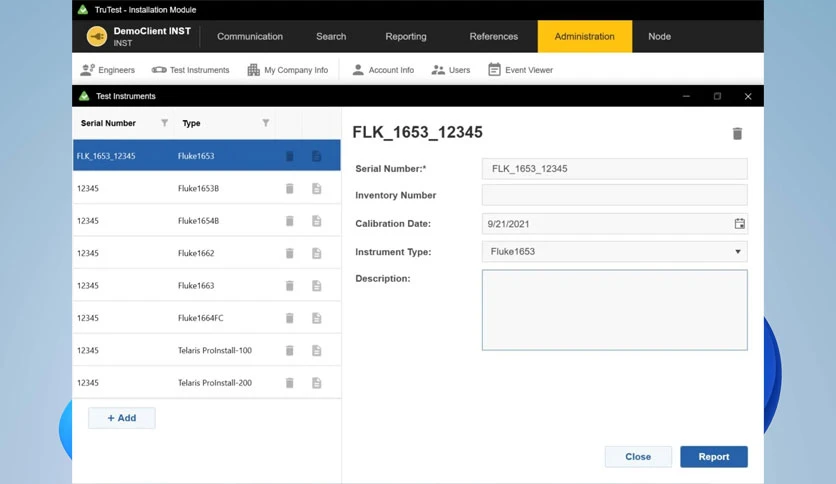Switch to the Reporting tab

tap(406, 36)
